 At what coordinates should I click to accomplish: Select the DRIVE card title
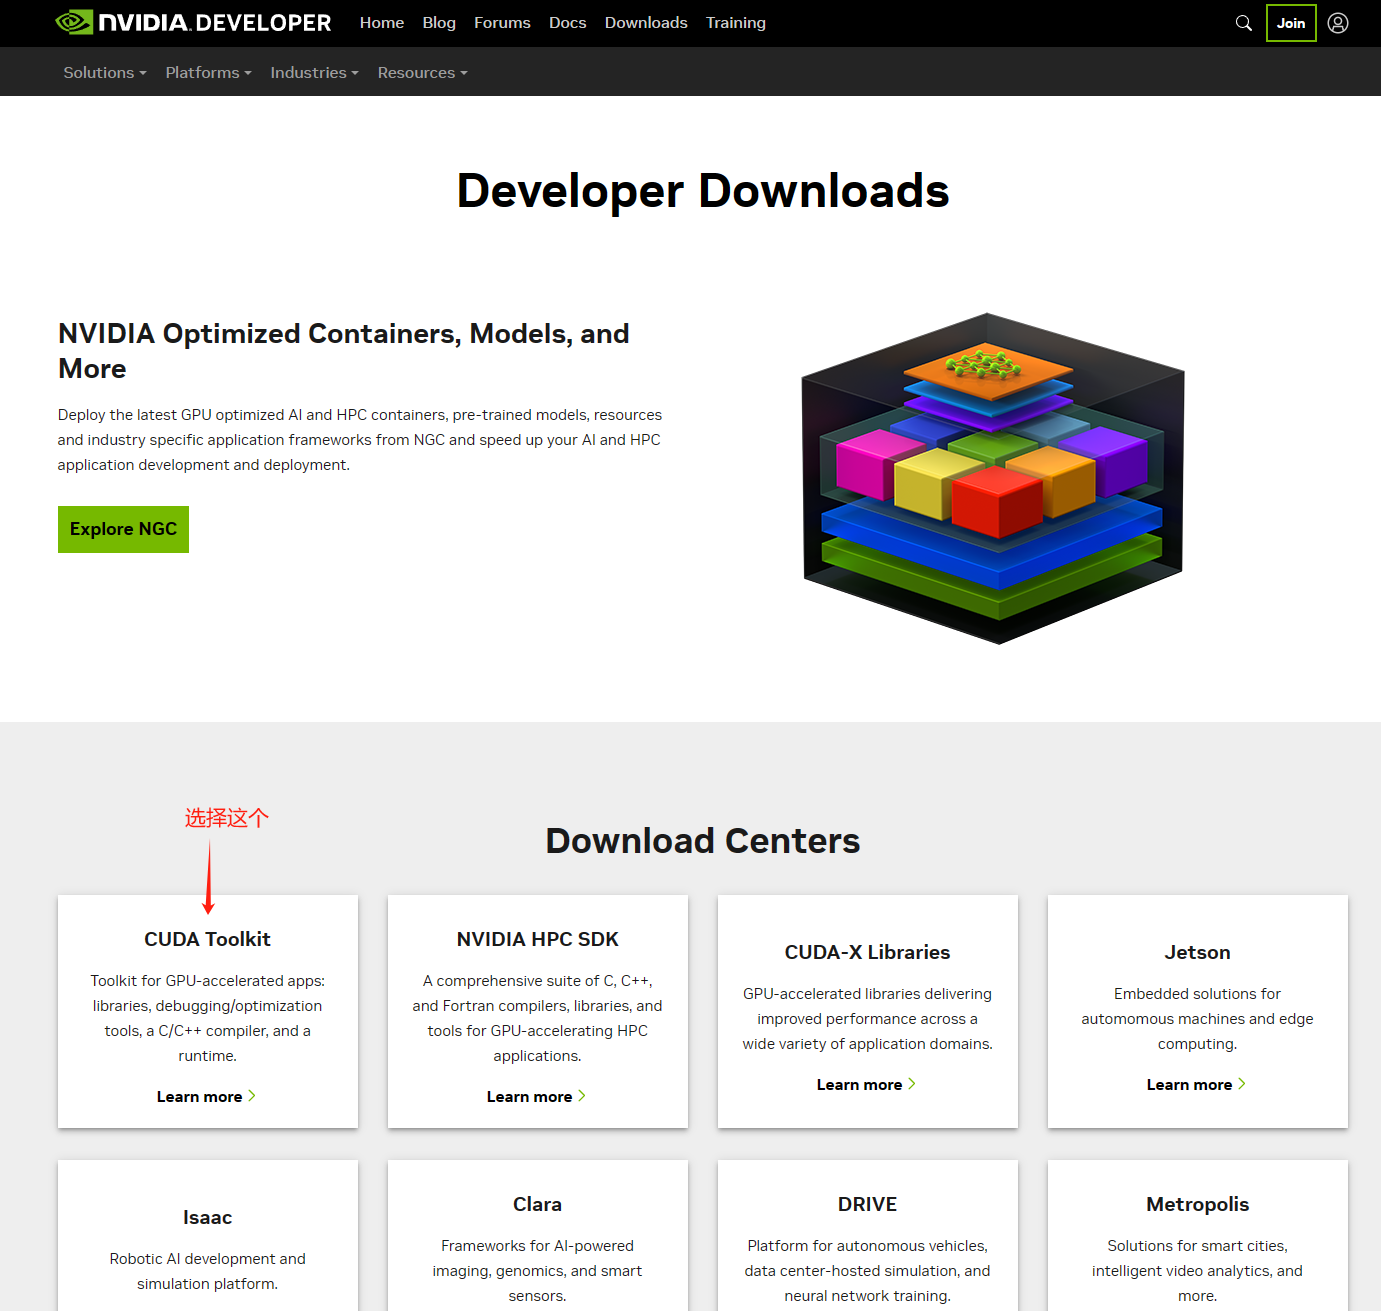[867, 1204]
